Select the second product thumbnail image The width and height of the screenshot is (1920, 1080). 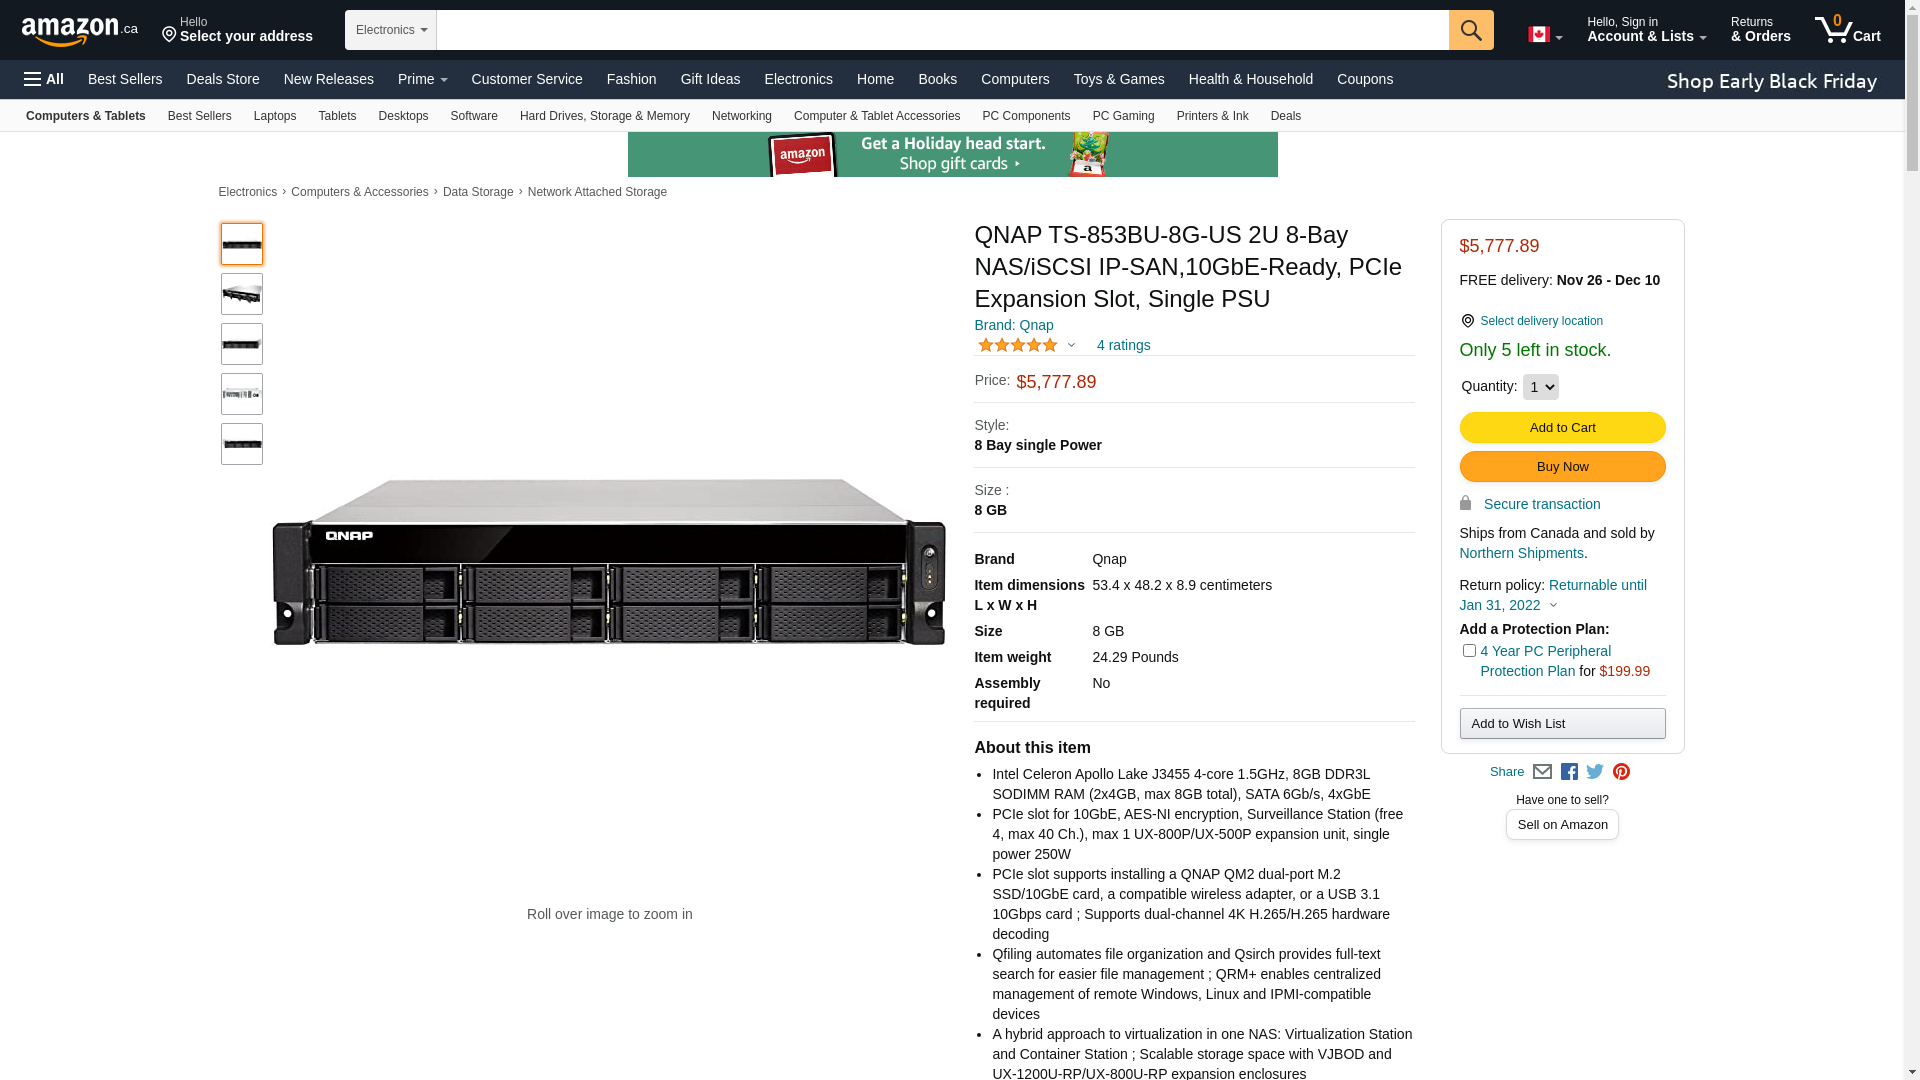[x=242, y=294]
